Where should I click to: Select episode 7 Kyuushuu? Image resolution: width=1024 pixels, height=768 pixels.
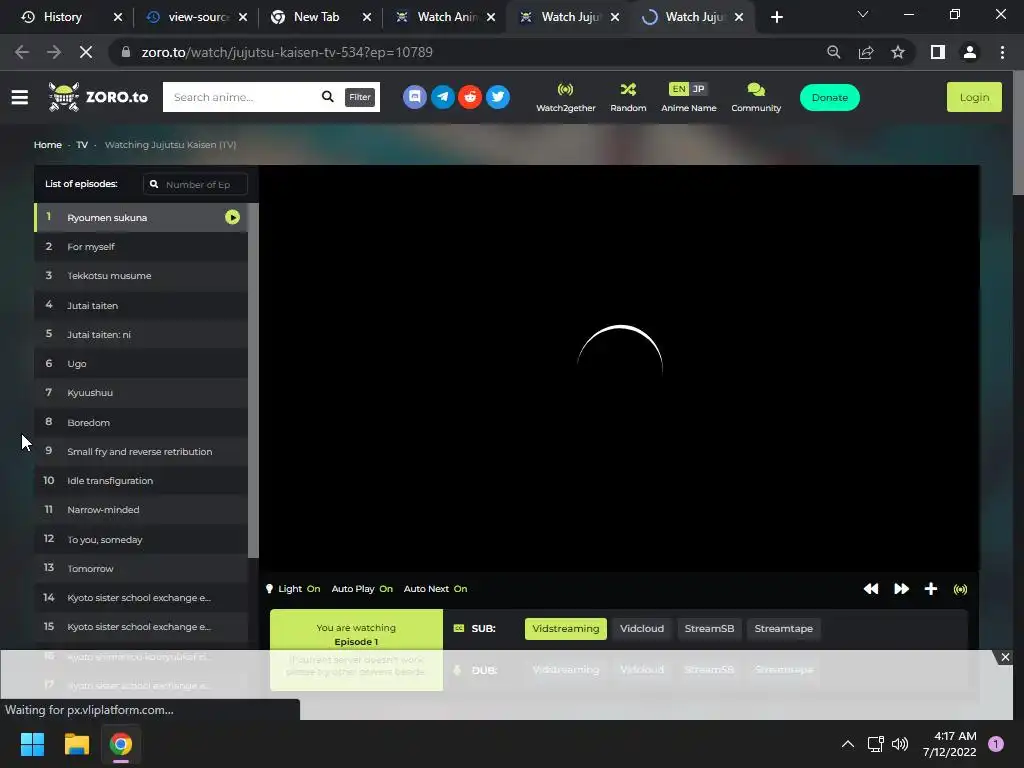141,392
